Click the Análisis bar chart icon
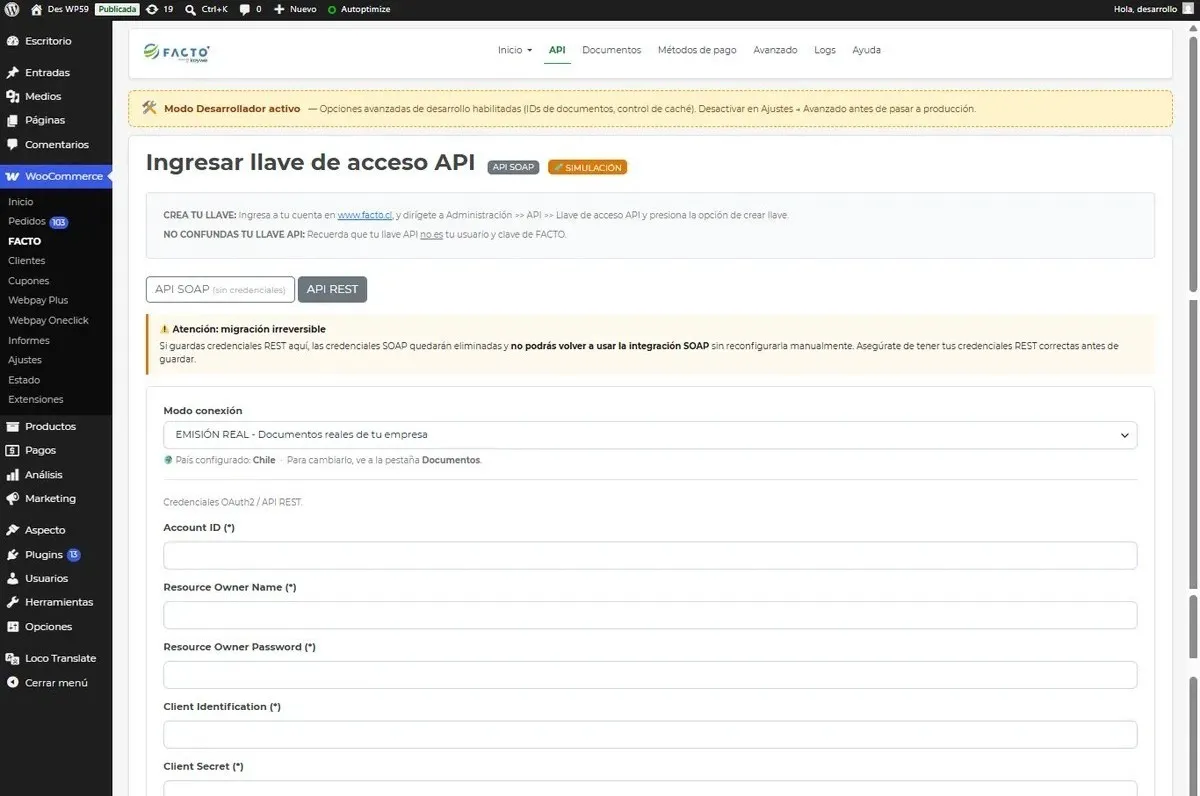The height and width of the screenshot is (796, 1200). (13, 475)
